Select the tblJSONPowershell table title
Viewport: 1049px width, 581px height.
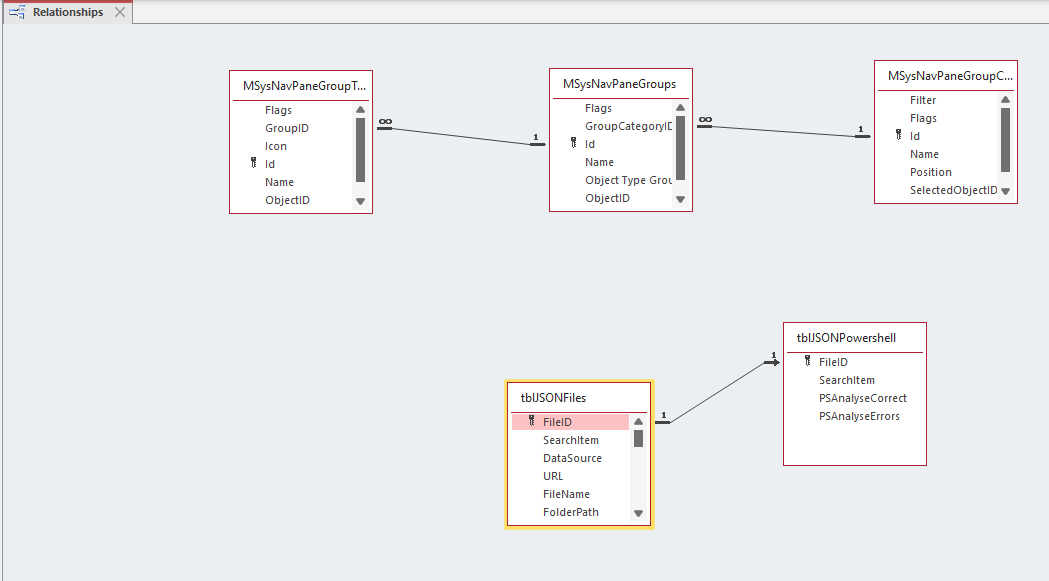click(846, 338)
